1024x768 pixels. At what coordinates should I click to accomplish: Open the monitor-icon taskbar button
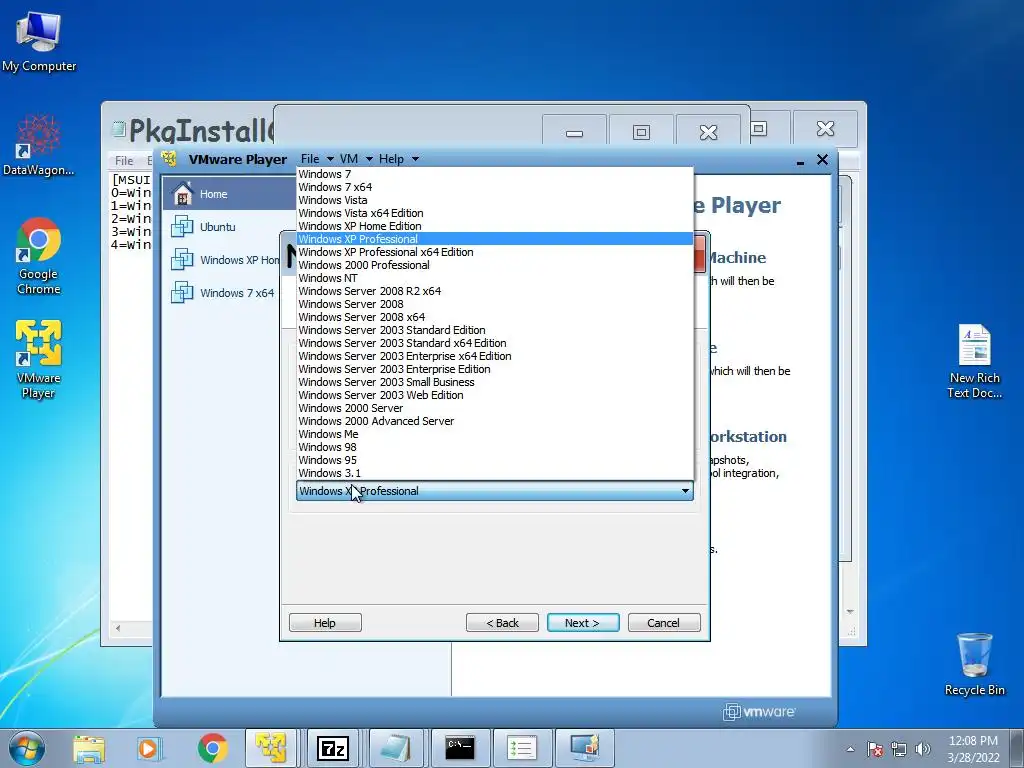click(584, 748)
